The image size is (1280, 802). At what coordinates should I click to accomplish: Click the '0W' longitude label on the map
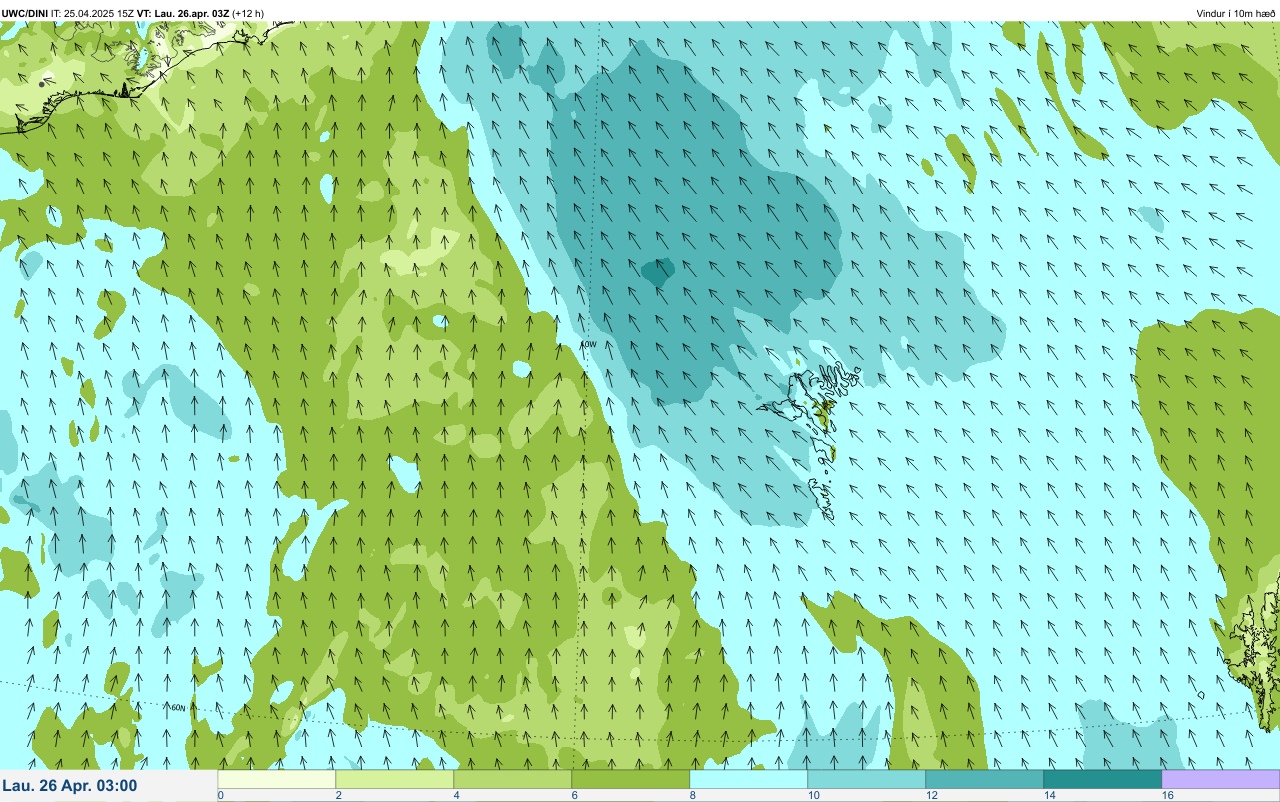(x=590, y=344)
